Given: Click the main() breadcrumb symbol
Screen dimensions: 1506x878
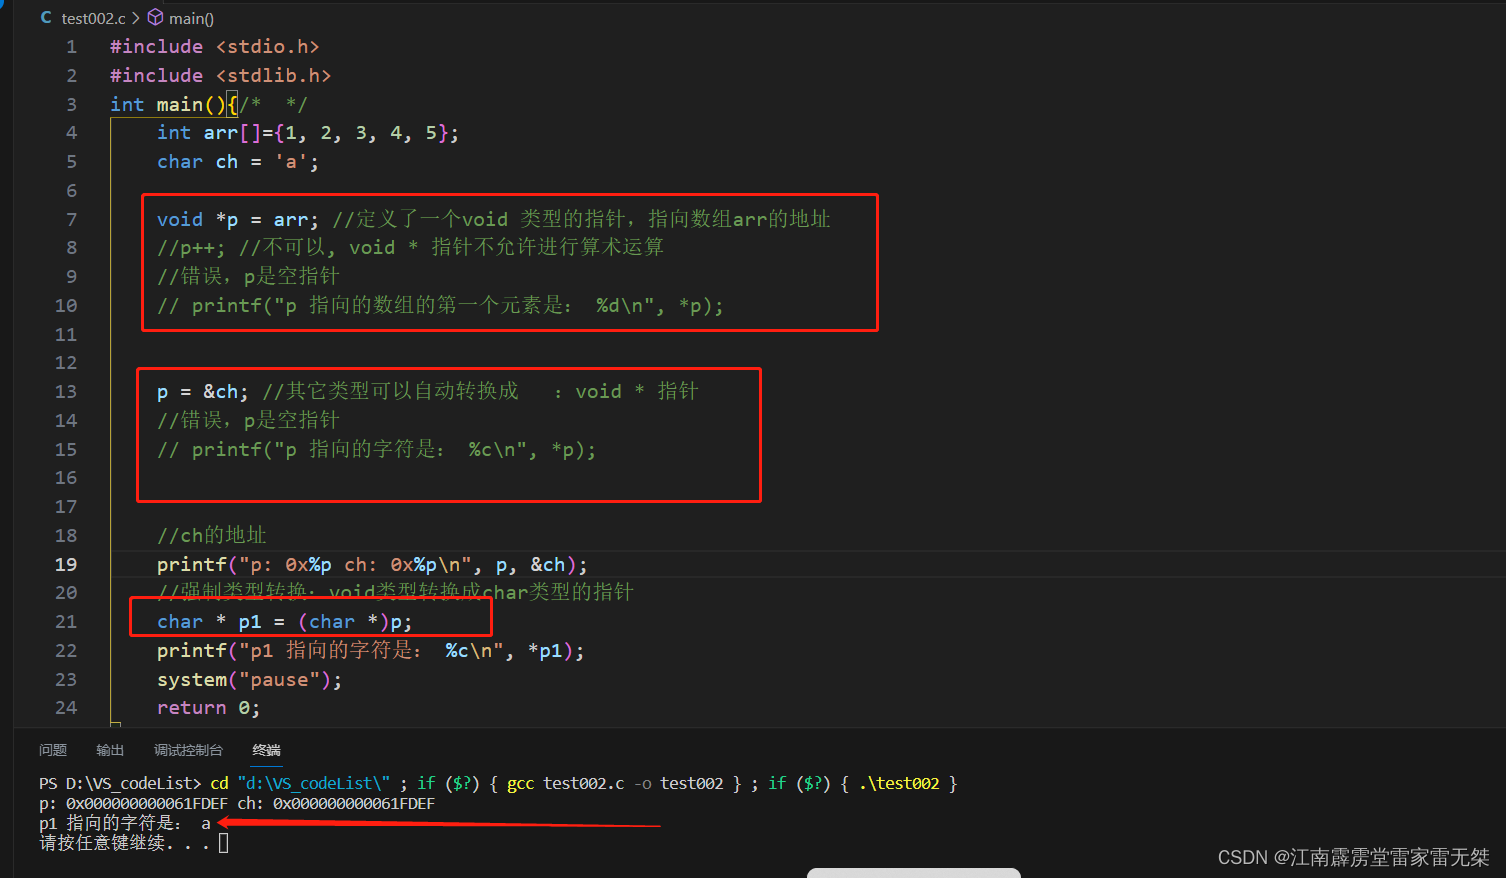Looking at the screenshot, I should 191,18.
